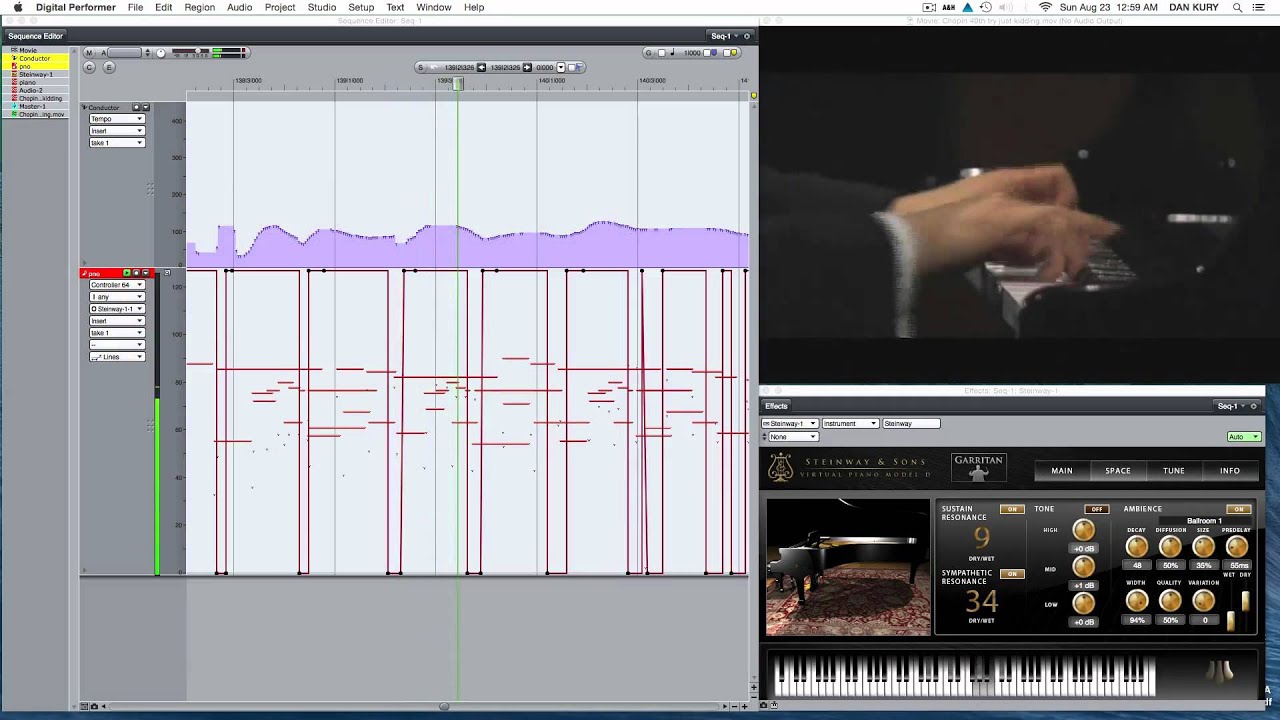1280x720 pixels.
Task: Click the circular knob in the editor toolbar
Action: [x=161, y=52]
